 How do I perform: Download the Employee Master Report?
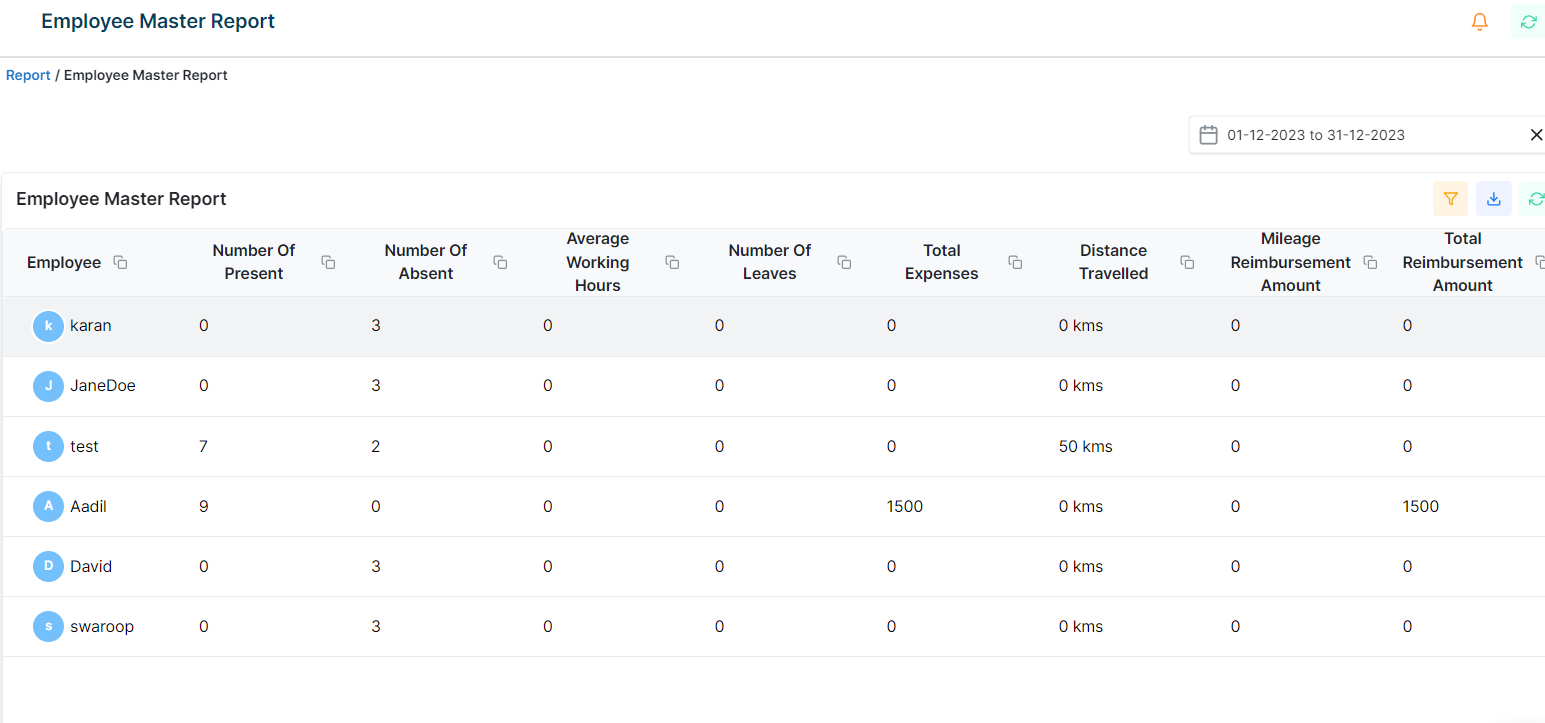click(x=1494, y=199)
